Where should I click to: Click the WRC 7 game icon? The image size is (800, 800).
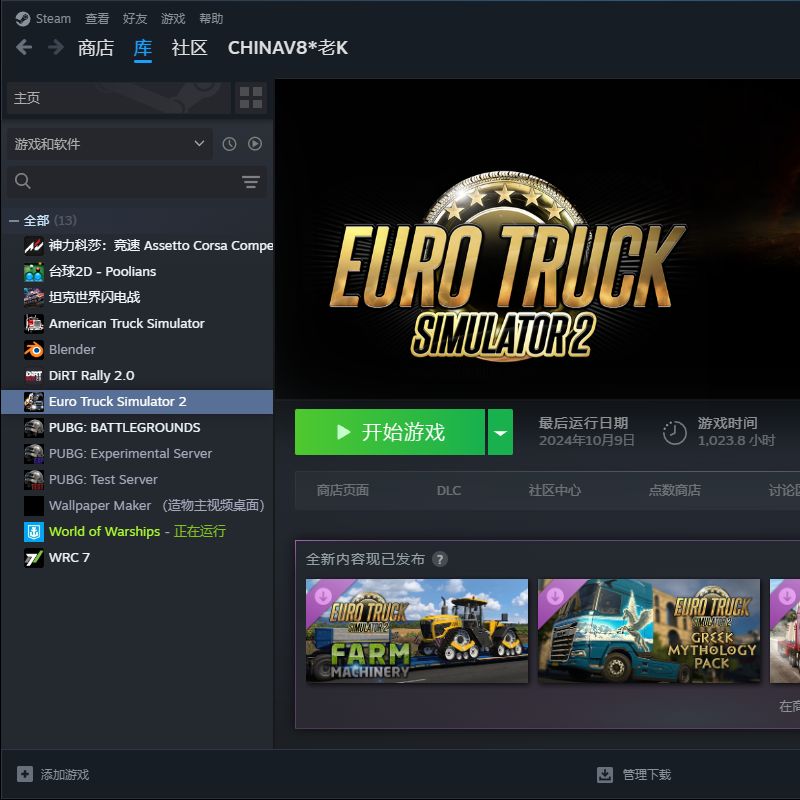pyautogui.click(x=34, y=558)
